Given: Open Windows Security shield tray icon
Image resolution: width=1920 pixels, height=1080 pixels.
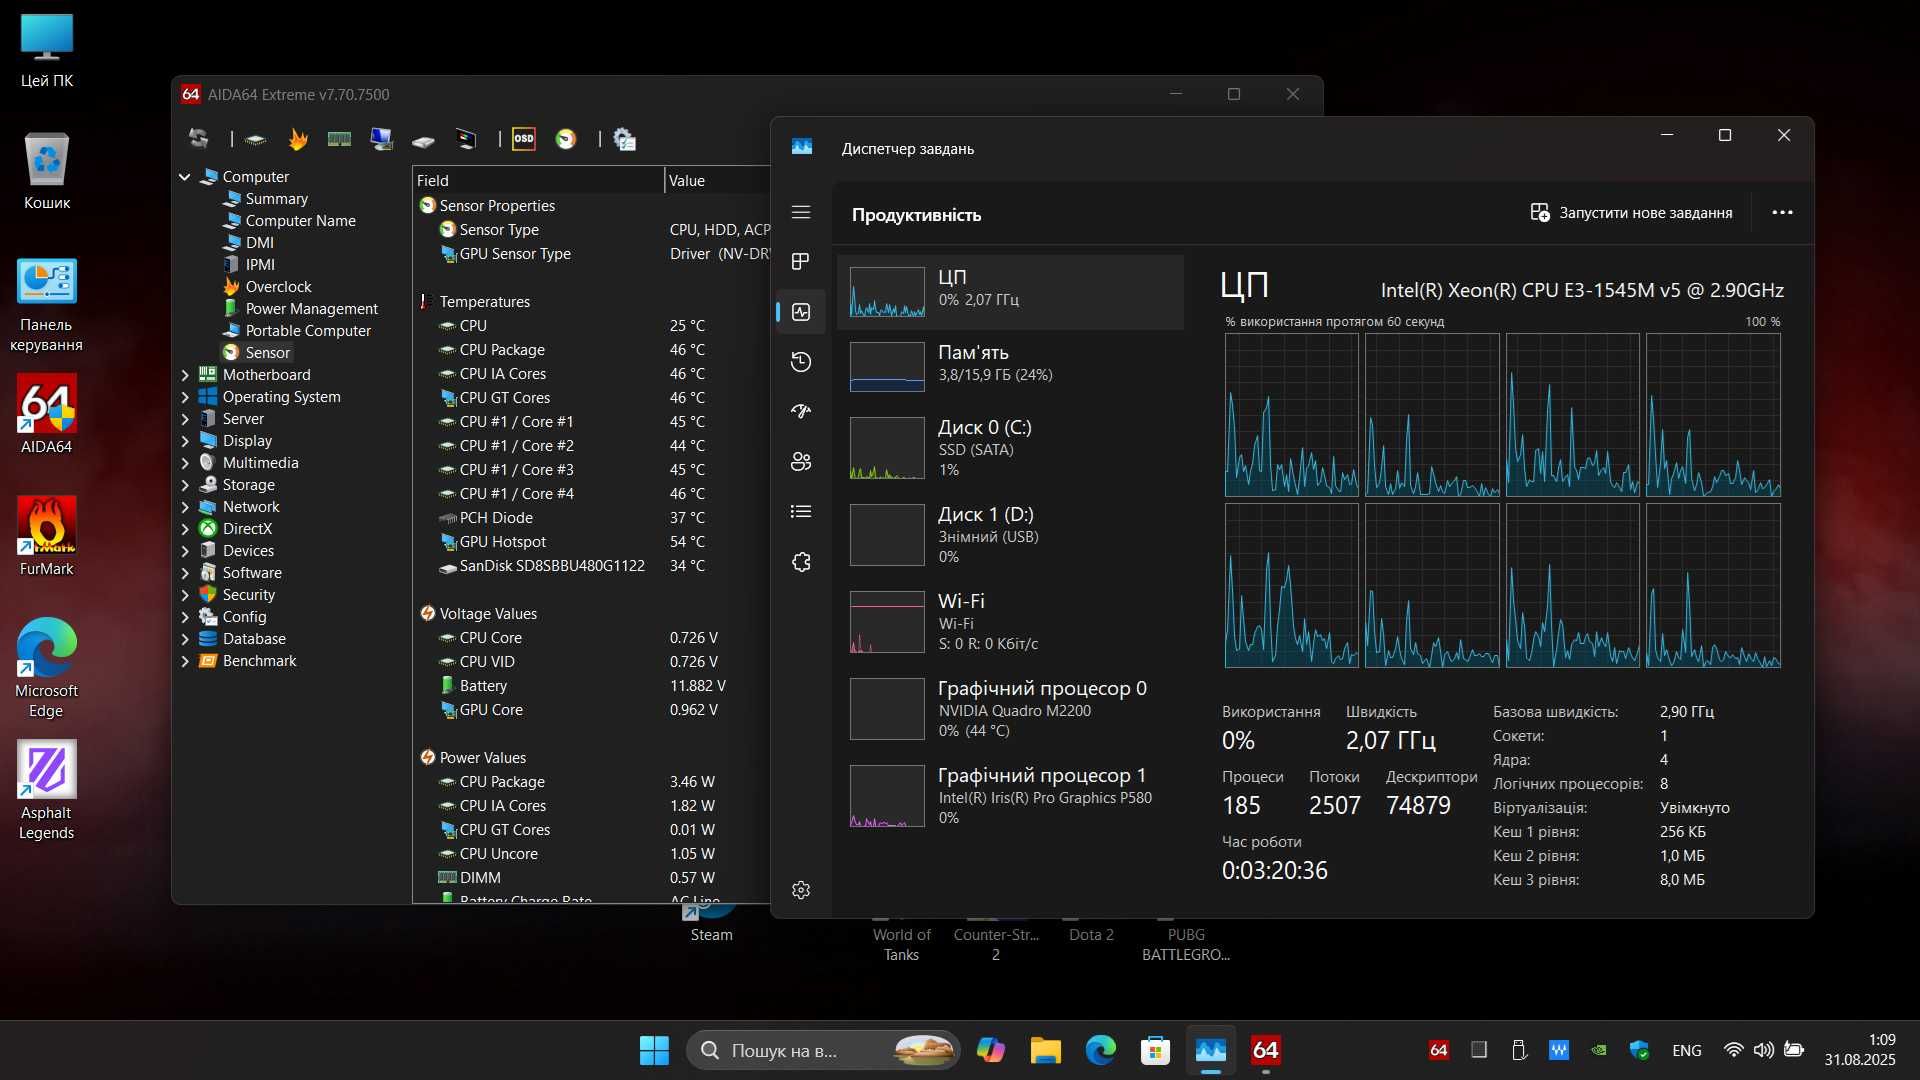Looking at the screenshot, I should (x=1639, y=1050).
